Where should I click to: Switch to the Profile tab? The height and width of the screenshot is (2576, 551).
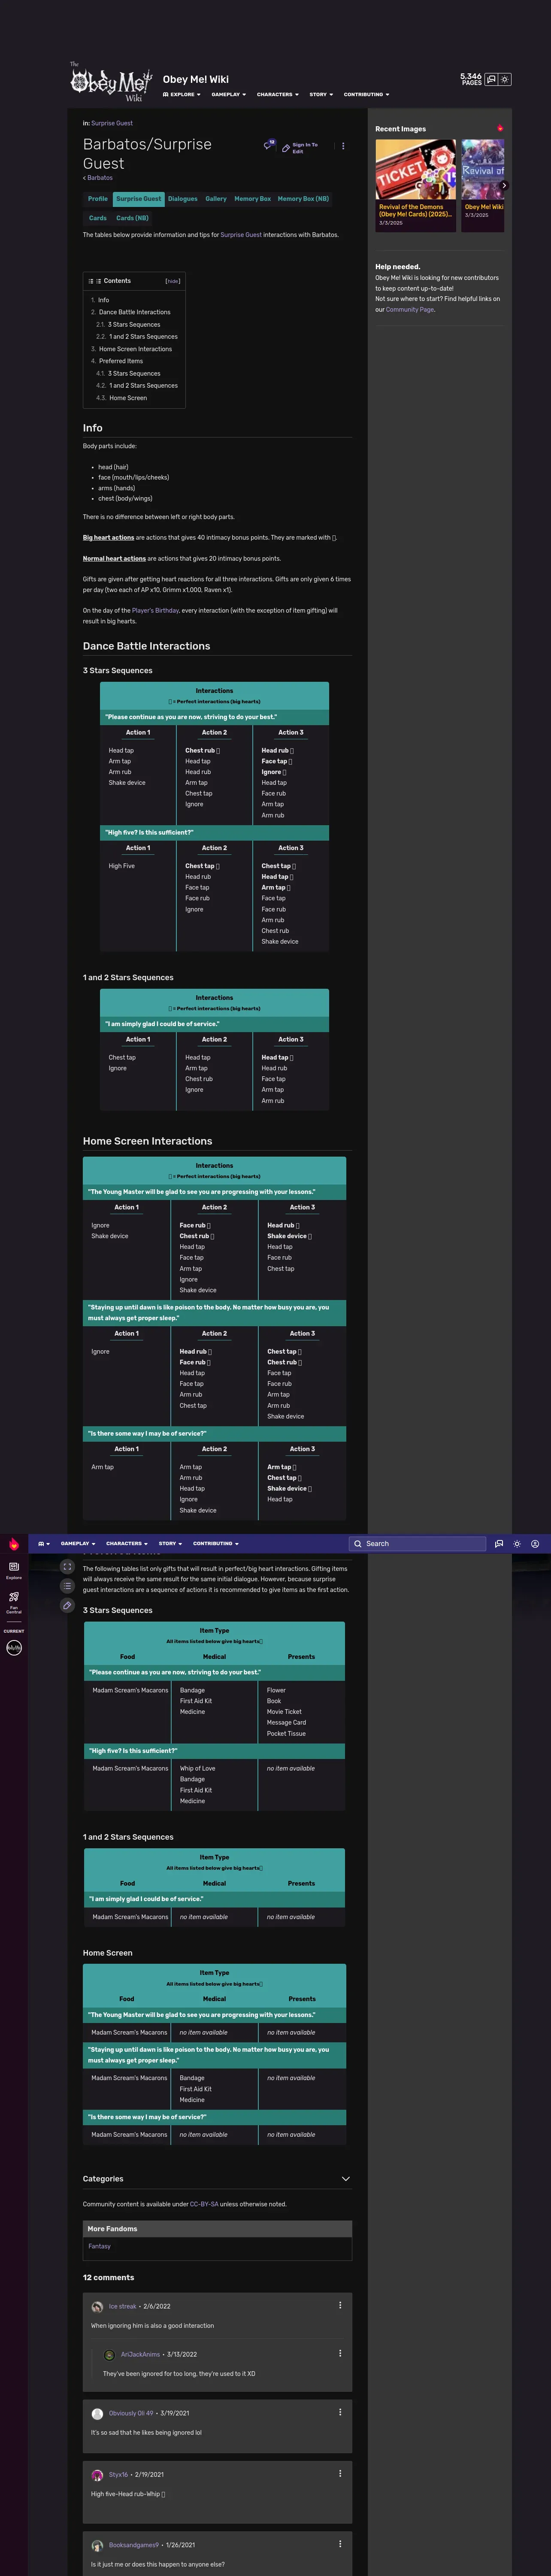tap(98, 199)
